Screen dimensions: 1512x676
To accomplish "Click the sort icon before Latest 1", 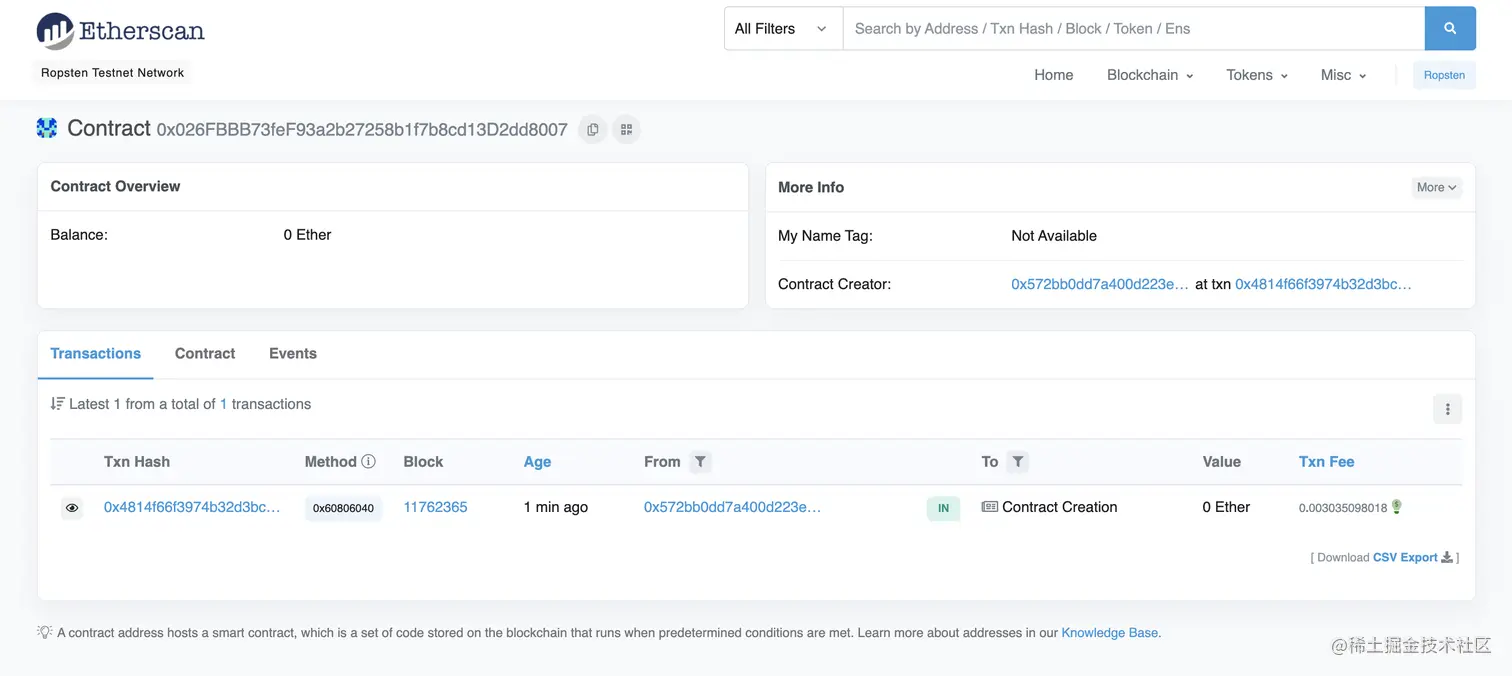I will [57, 404].
